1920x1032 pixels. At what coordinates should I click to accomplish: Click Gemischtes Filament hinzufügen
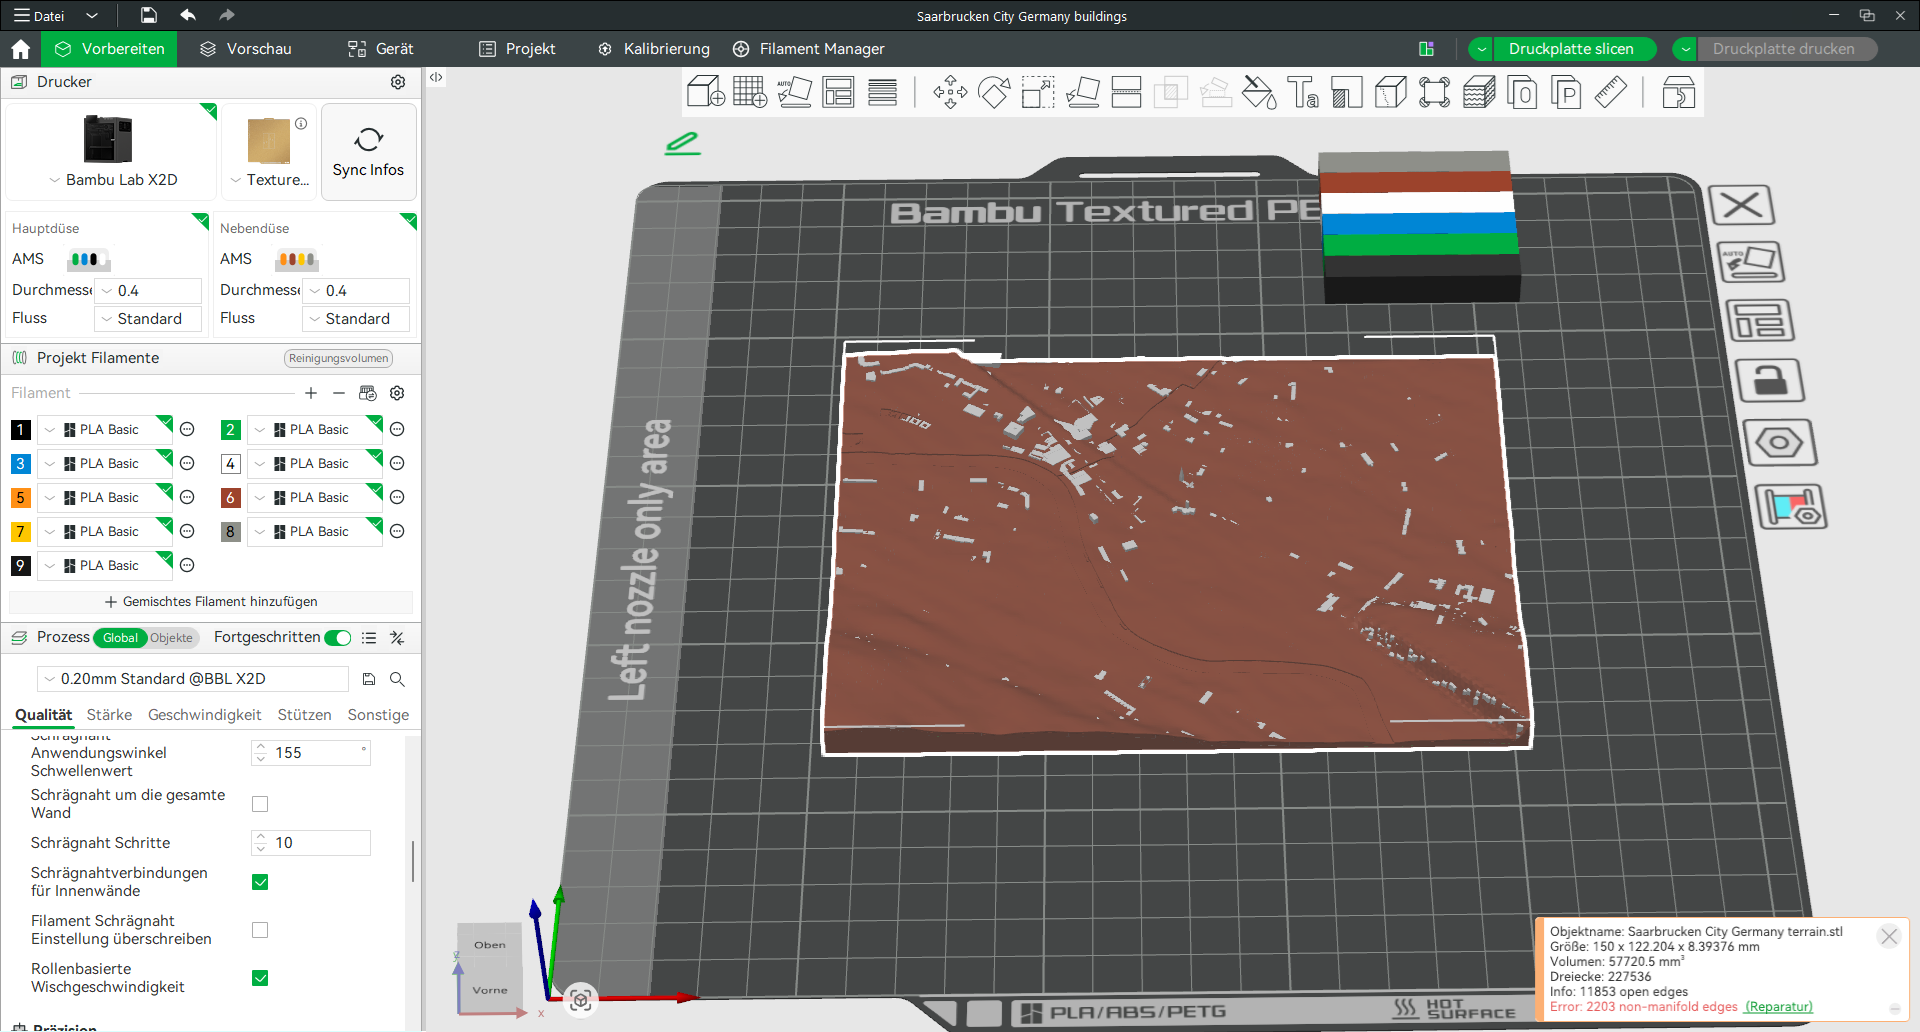(211, 602)
